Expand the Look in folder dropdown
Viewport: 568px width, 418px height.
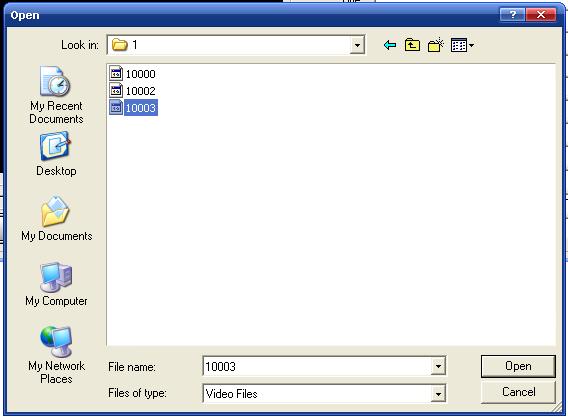[357, 45]
